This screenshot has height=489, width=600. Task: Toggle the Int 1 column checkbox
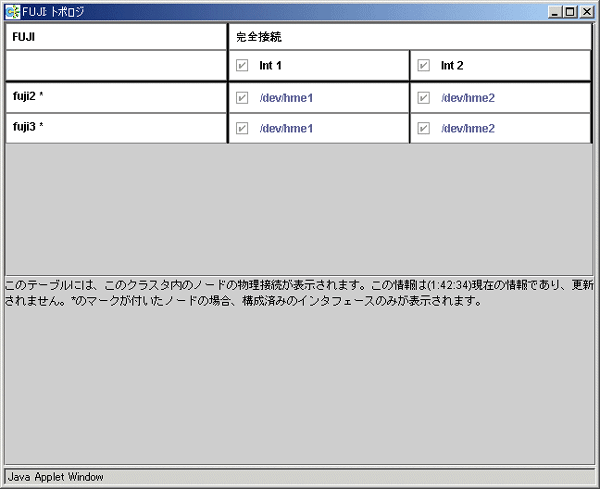242,65
